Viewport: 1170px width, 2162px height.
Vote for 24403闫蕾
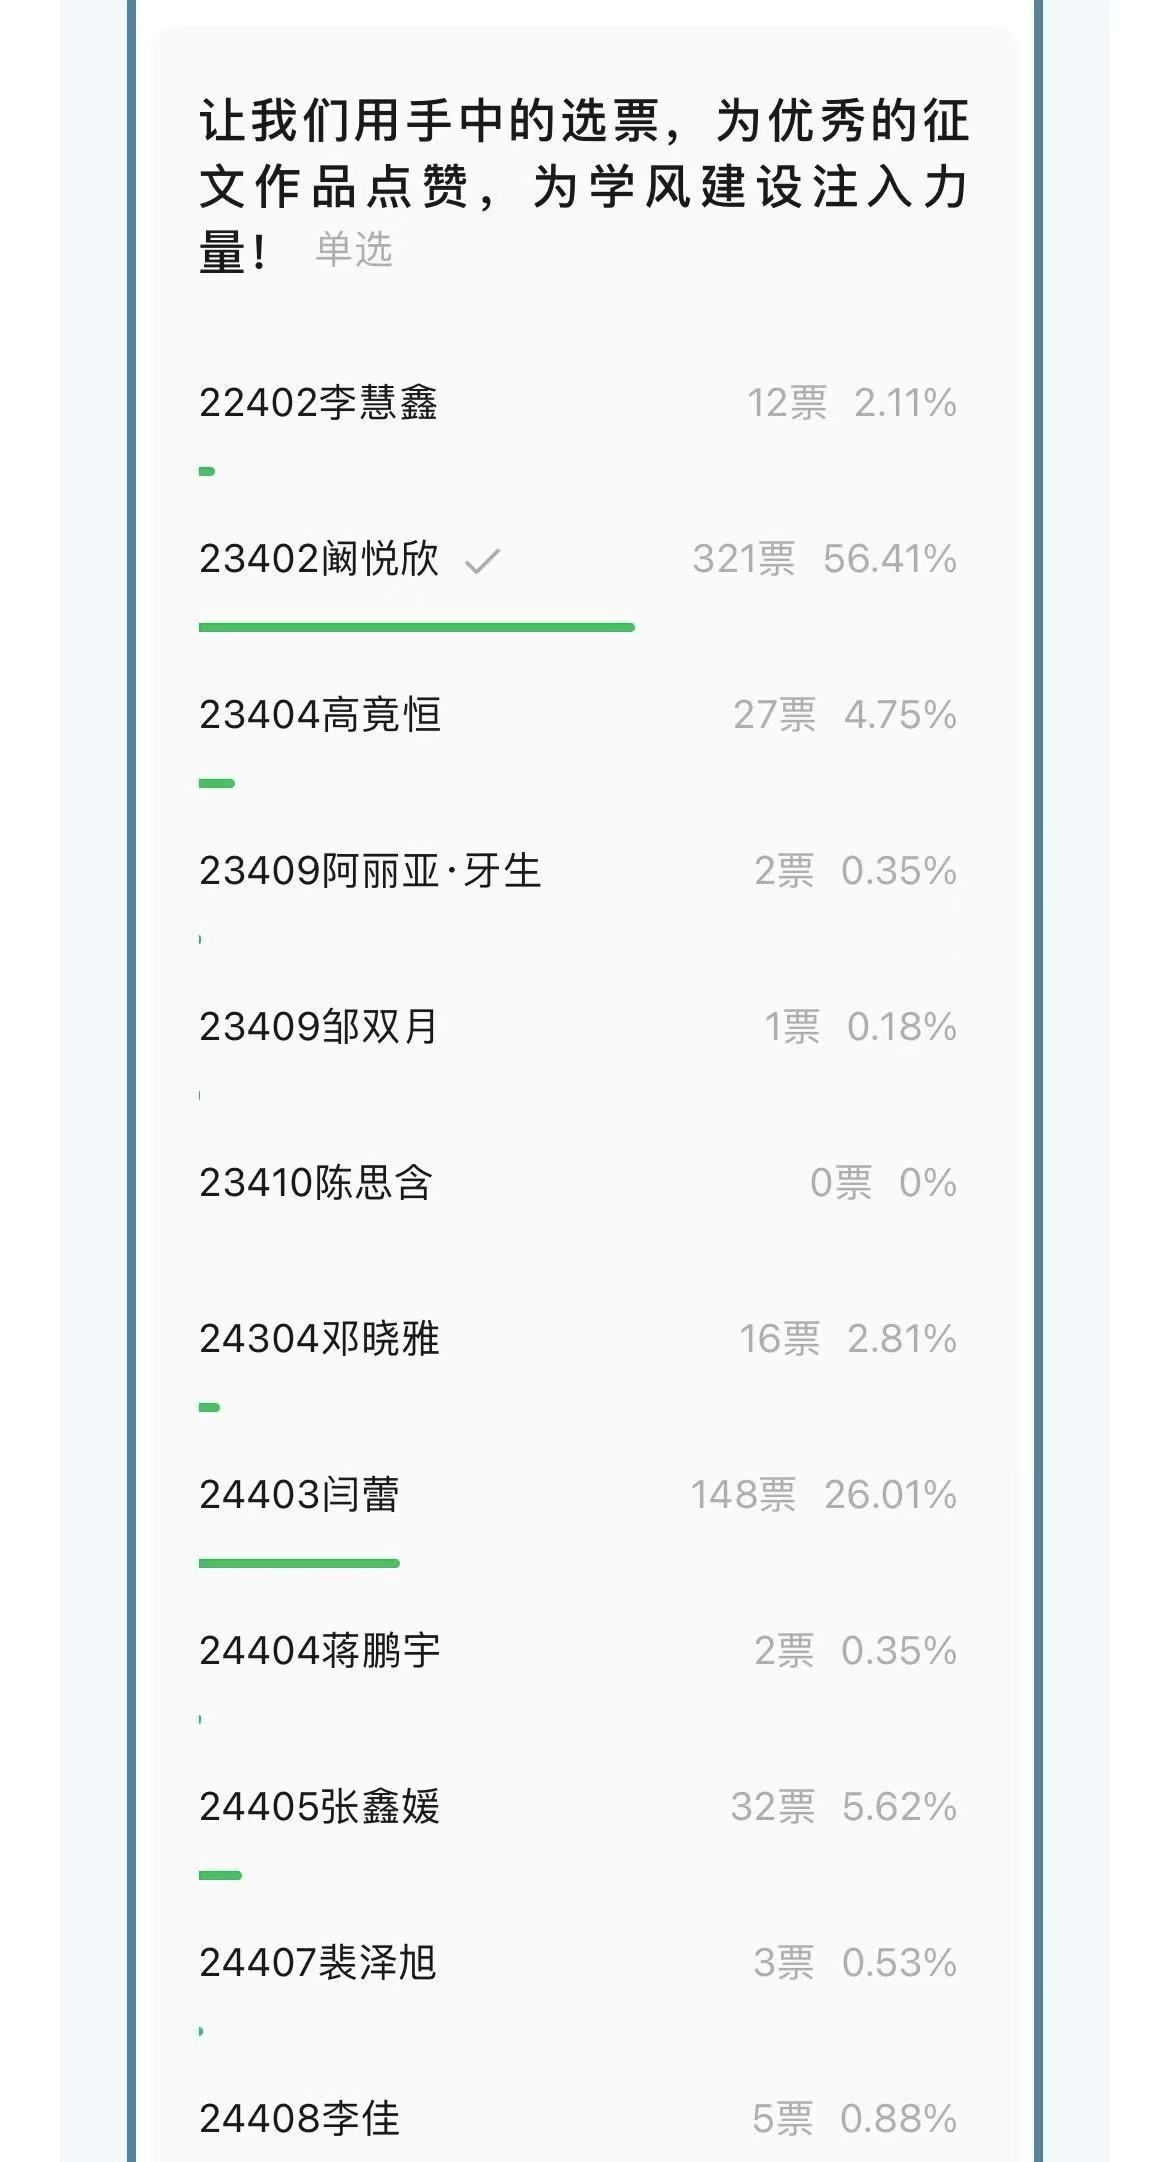coord(299,1495)
